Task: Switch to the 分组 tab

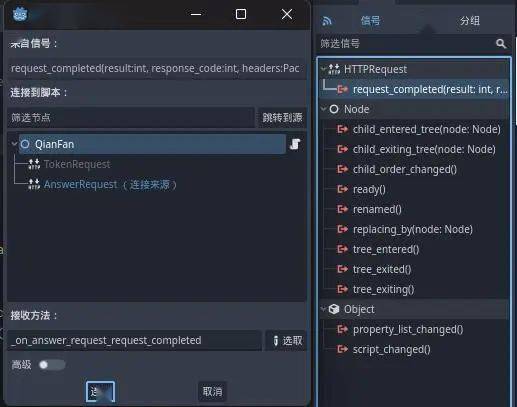Action: (x=469, y=21)
